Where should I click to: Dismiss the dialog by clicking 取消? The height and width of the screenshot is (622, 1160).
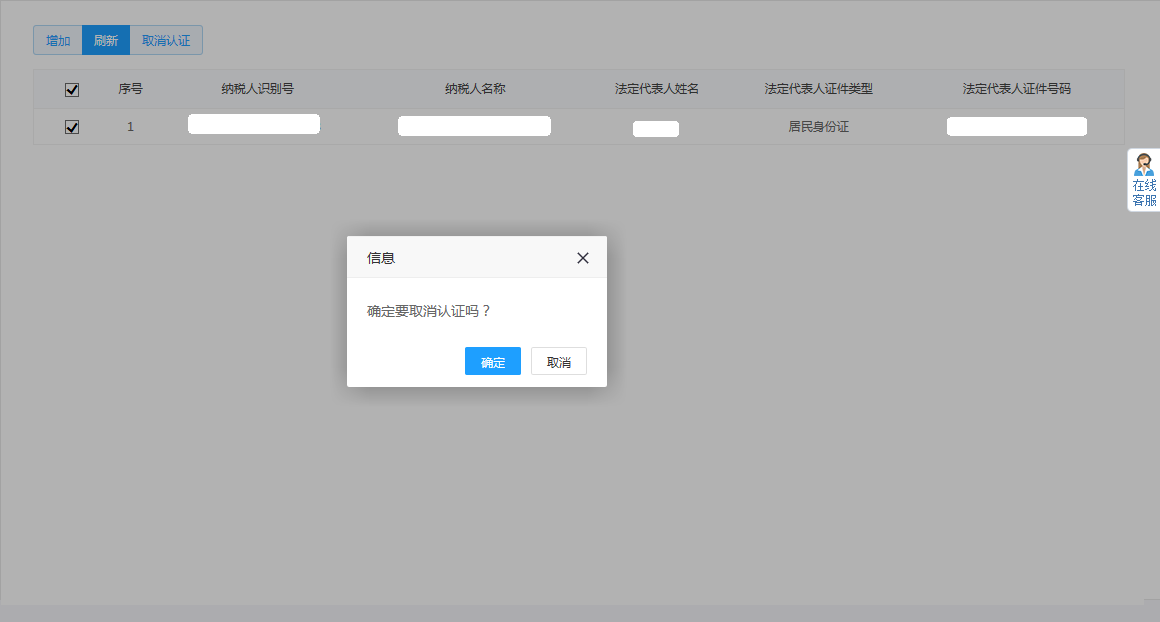point(558,361)
